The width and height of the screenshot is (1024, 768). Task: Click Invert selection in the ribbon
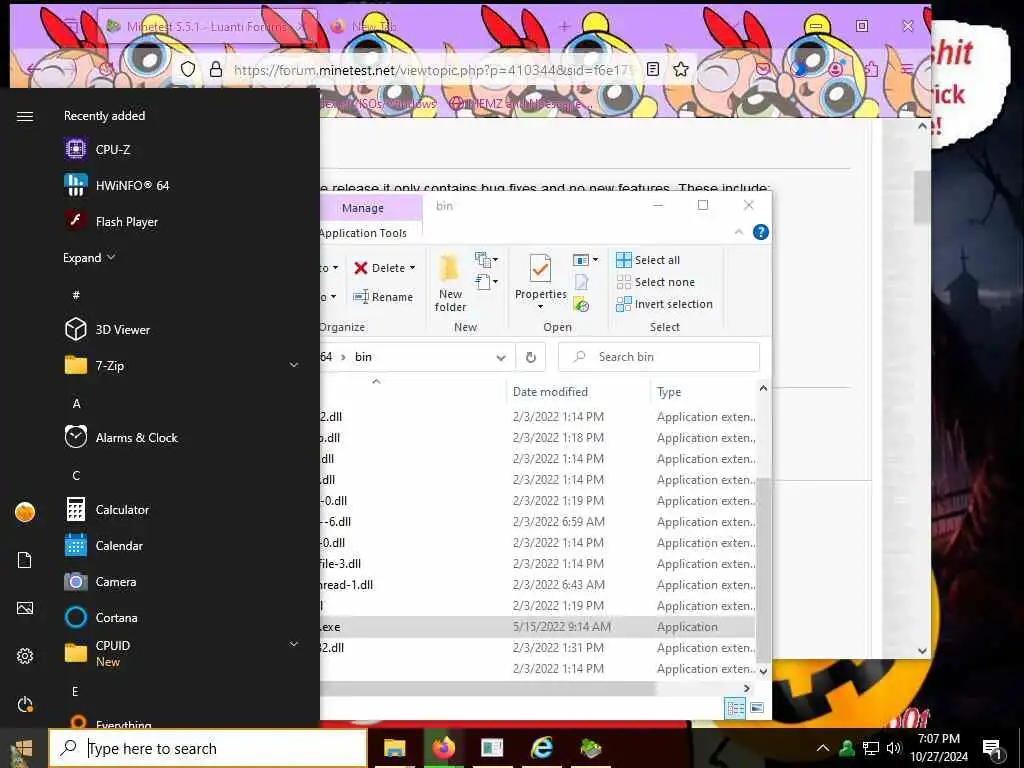[664, 304]
